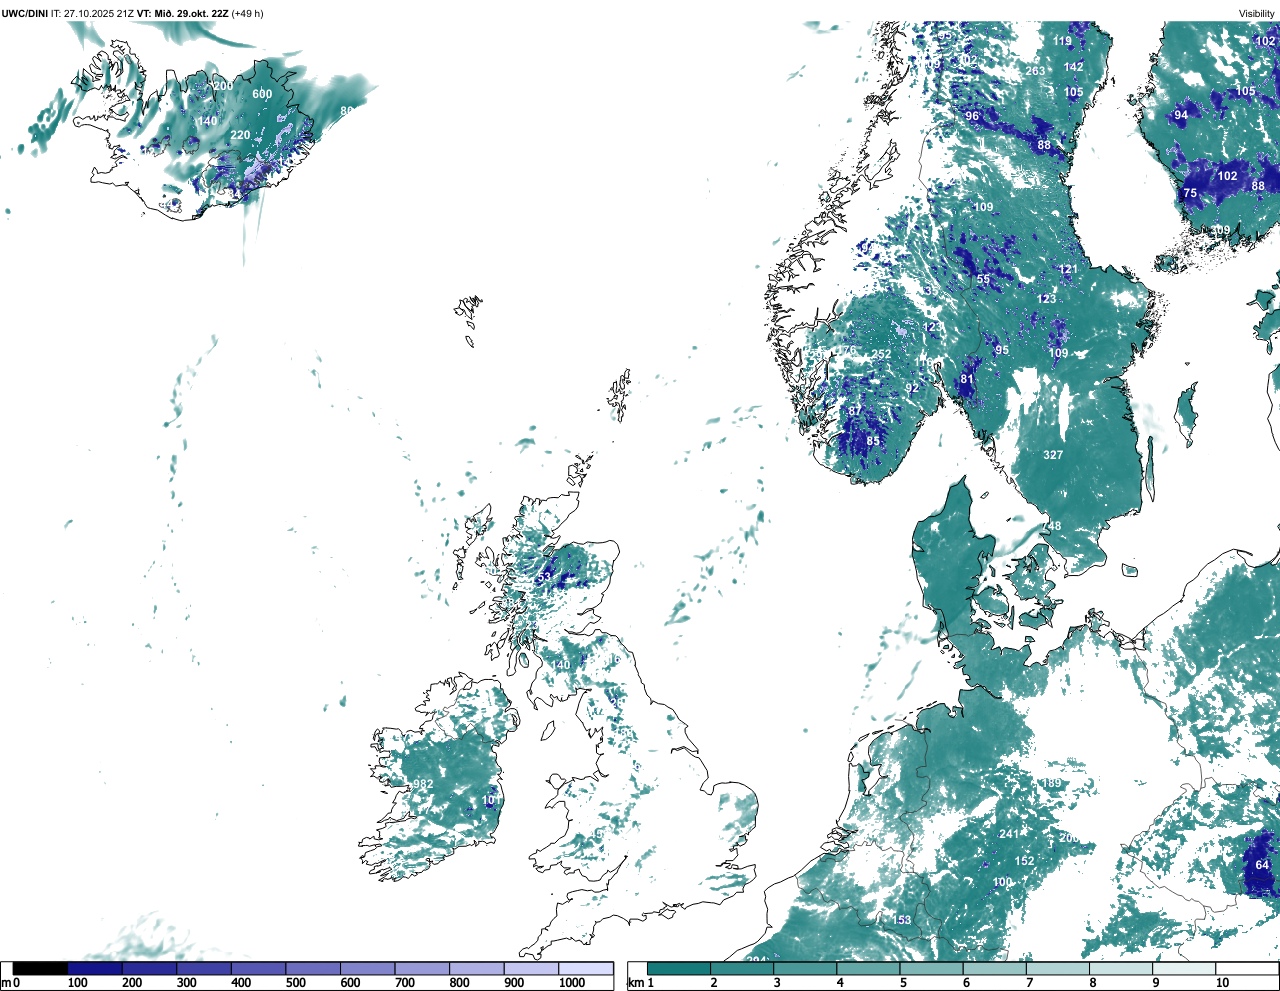This screenshot has width=1280, height=991.
Task: Click the lightest 9–10 km legend swatch
Action: point(1185,968)
